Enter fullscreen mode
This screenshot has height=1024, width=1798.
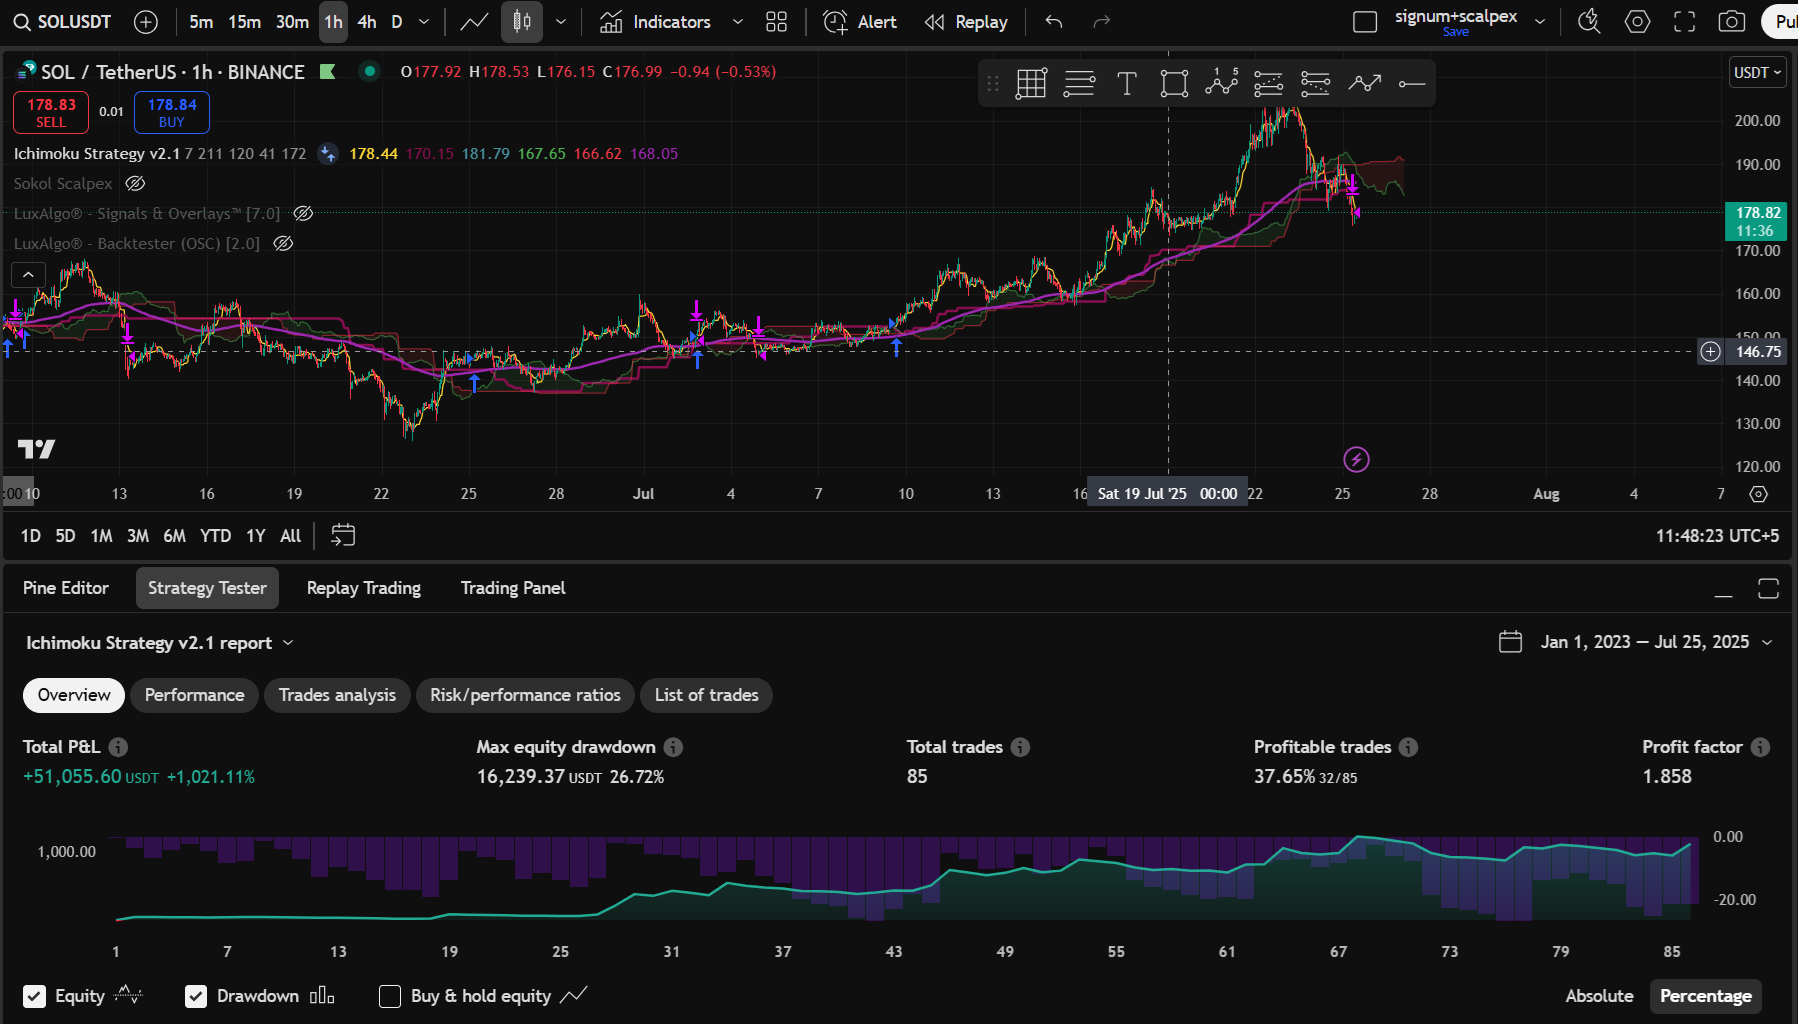pyautogui.click(x=1685, y=22)
